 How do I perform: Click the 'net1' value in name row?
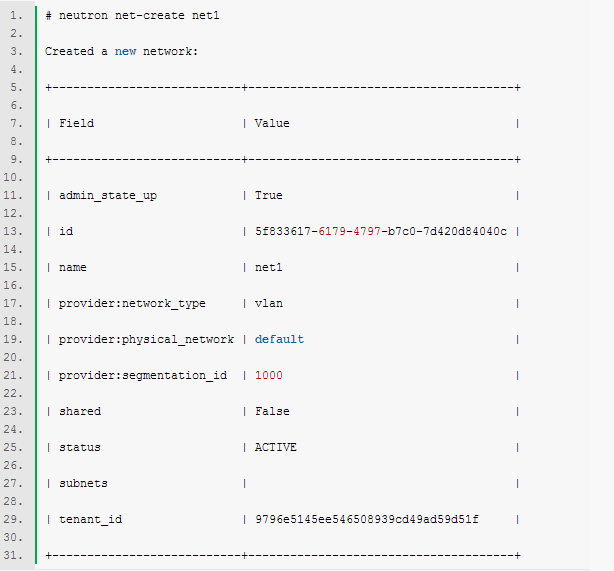(269, 267)
